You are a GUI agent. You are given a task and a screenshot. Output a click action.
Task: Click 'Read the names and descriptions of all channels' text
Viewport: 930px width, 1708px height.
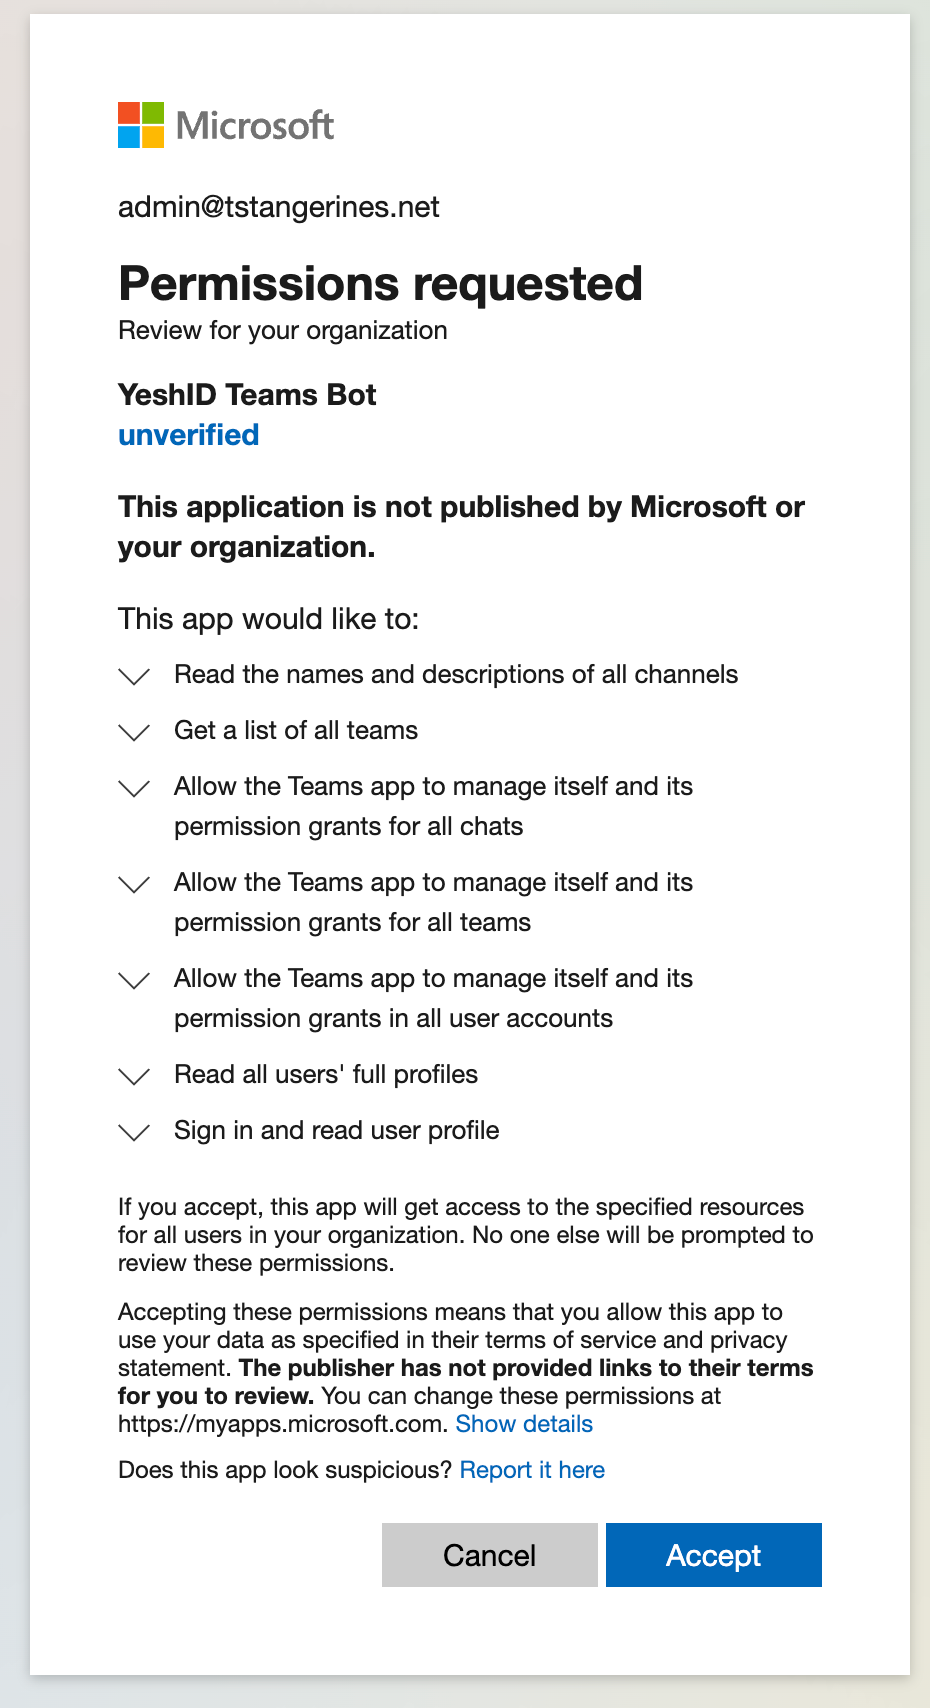tap(456, 675)
